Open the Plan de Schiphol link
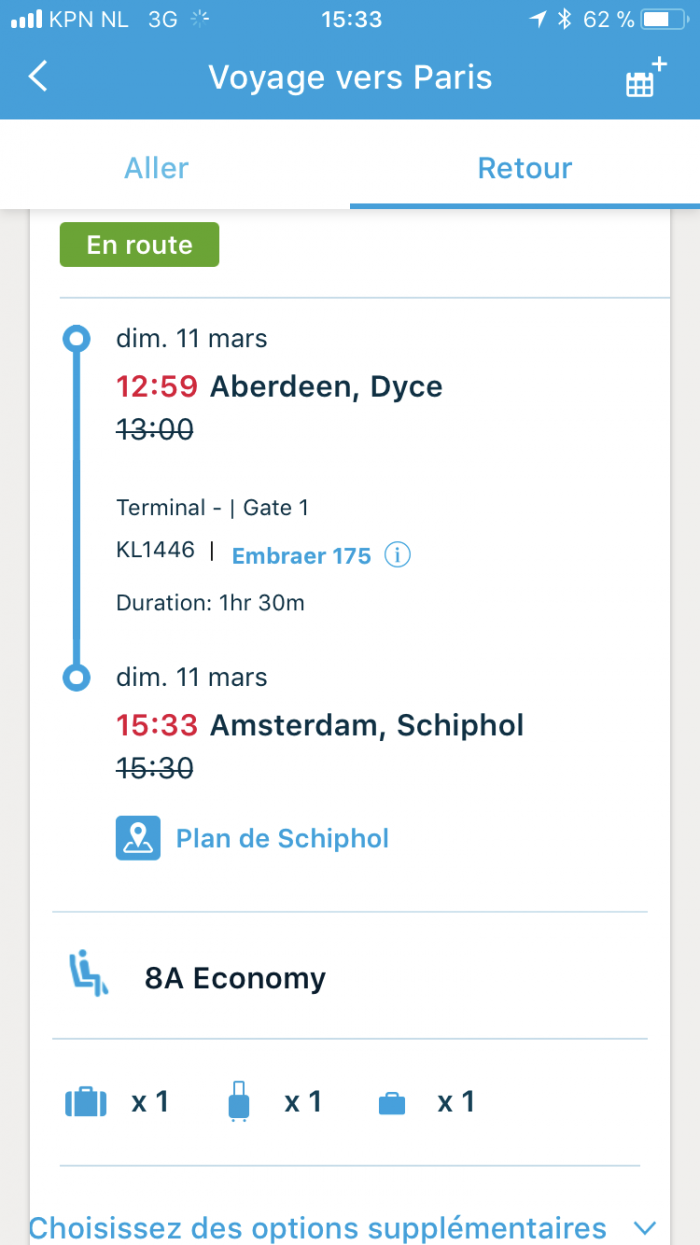Screen dimensions: 700x1245 [282, 838]
